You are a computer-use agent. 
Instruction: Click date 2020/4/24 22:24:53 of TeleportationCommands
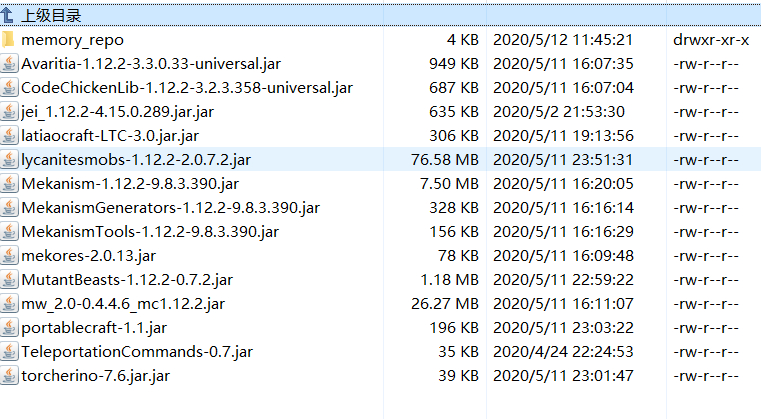point(563,352)
